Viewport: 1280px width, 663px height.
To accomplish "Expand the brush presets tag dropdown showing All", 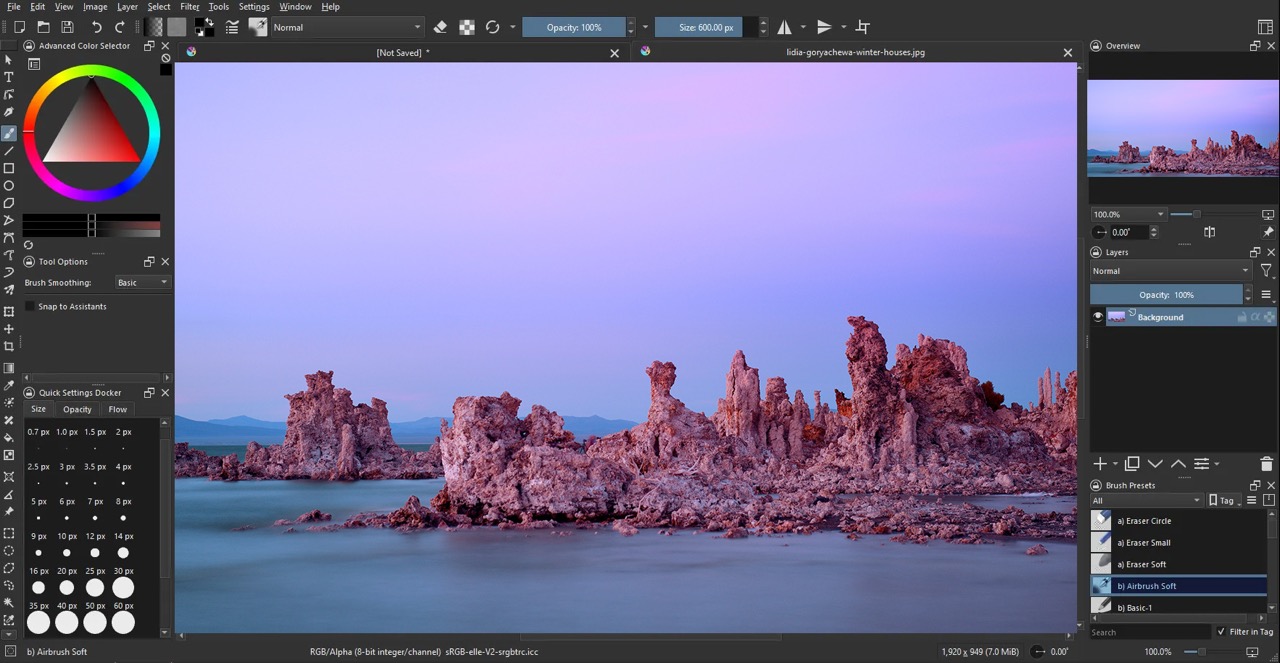I will coord(1146,499).
